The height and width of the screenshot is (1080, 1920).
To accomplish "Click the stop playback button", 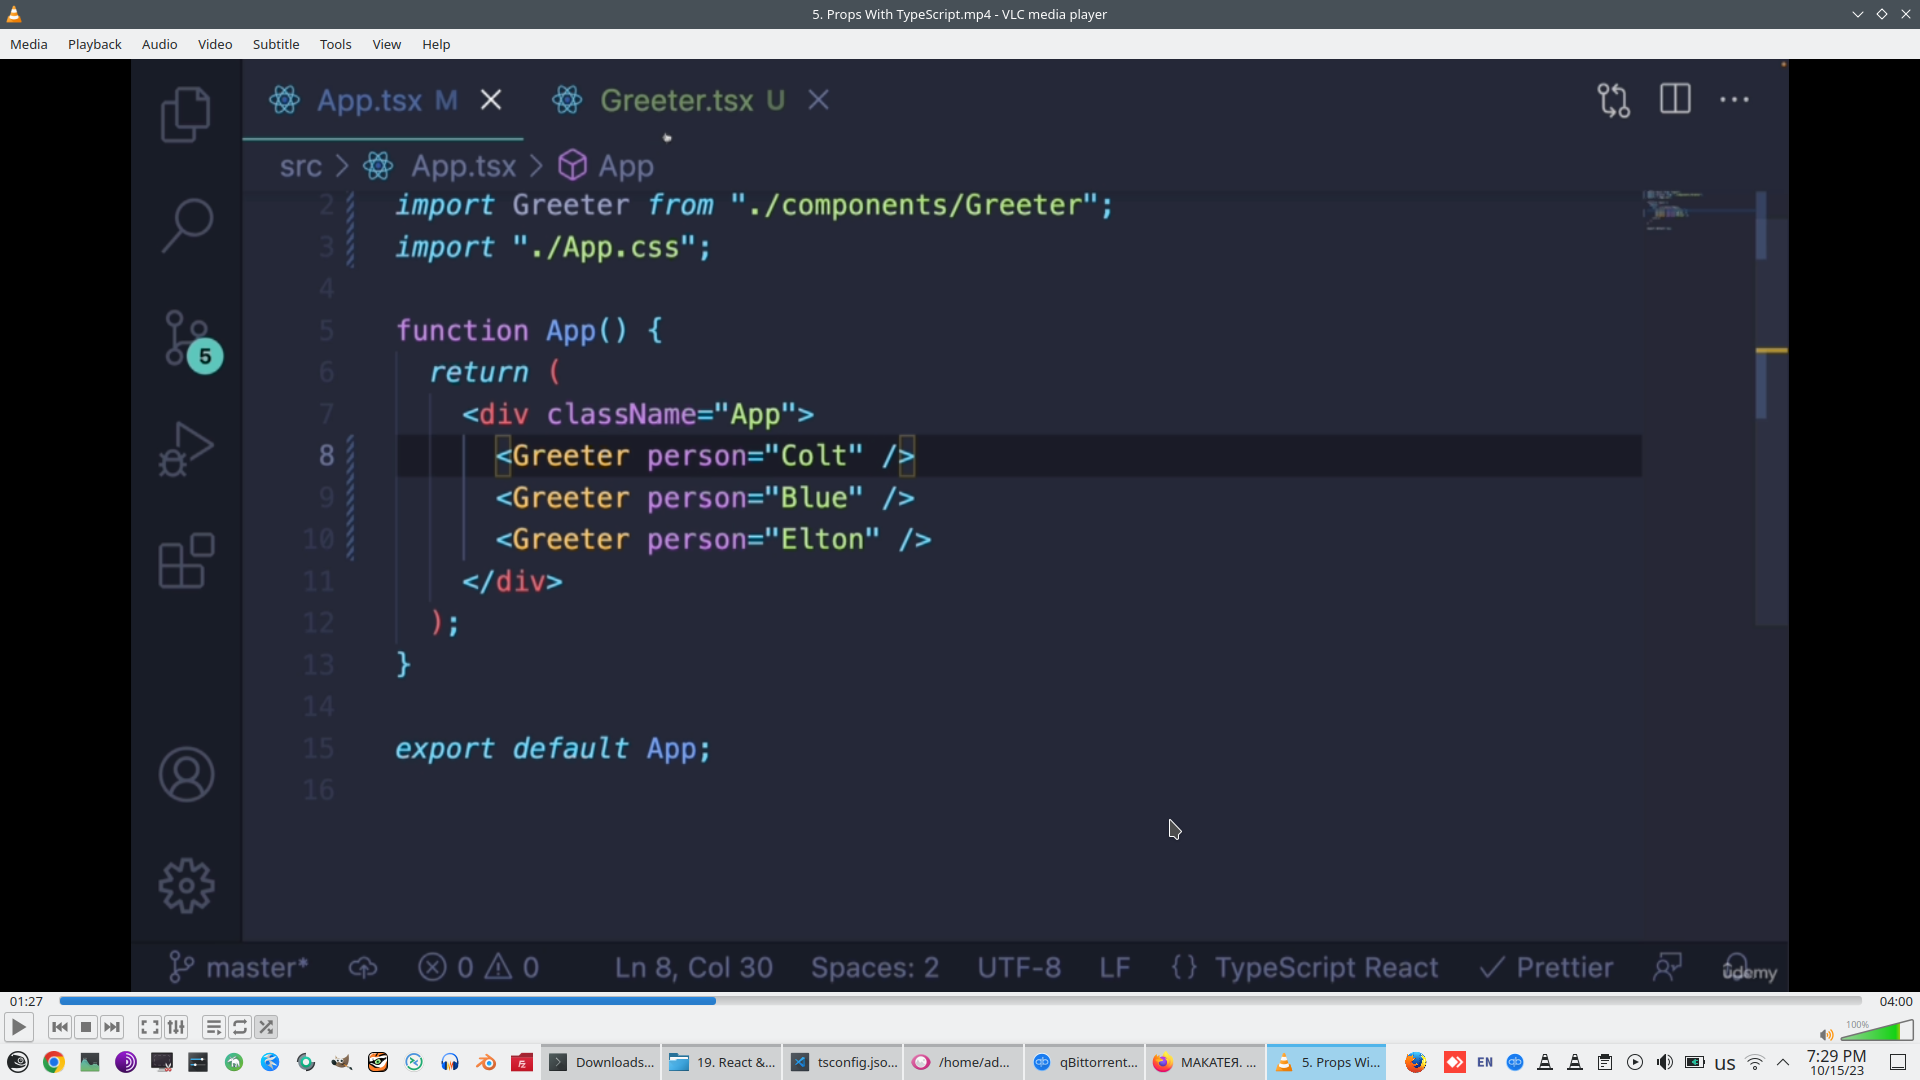I will (86, 1027).
